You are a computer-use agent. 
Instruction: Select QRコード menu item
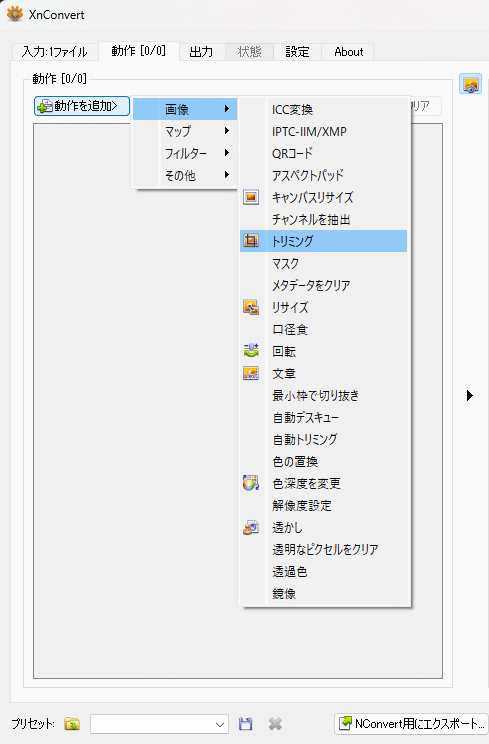tap(323, 153)
